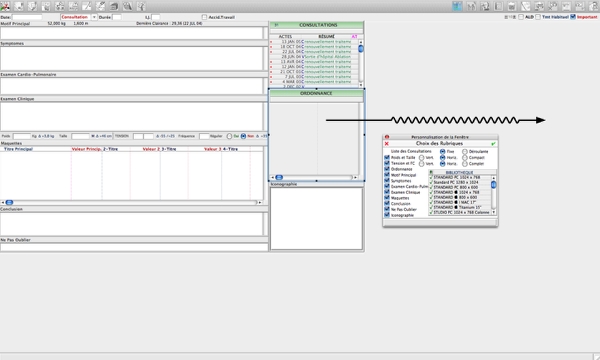Confirm the dialog with its green checkmark
Screen dimensions: 600x360
click(493, 143)
